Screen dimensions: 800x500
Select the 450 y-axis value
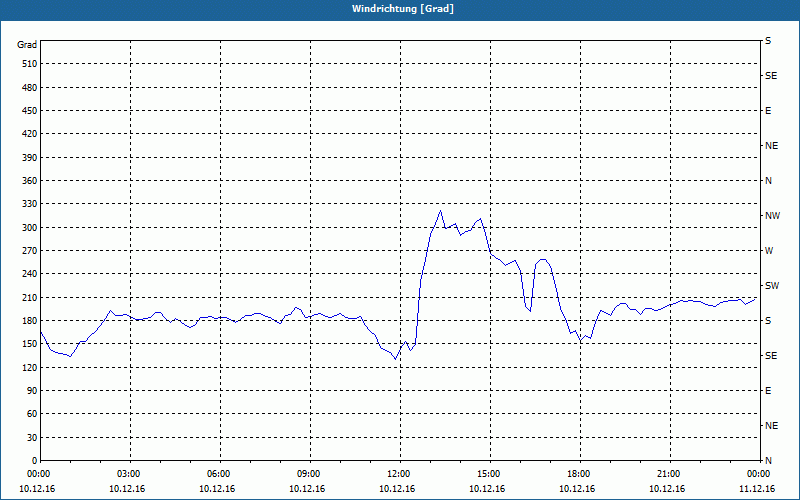click(x=30, y=111)
